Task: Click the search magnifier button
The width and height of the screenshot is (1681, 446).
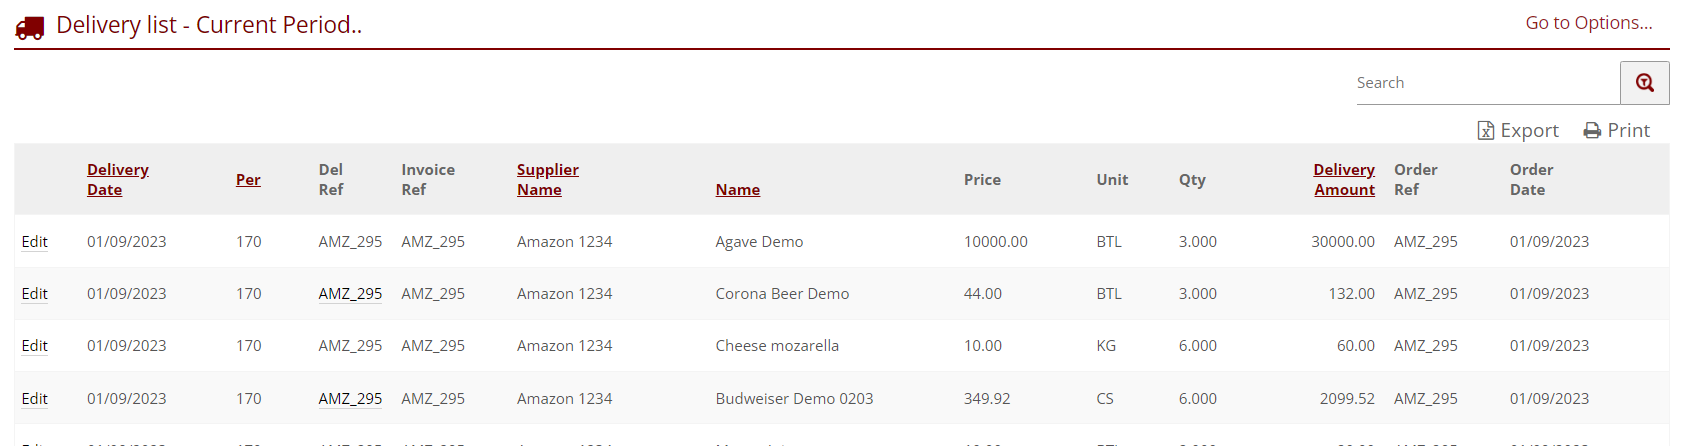Action: (1644, 83)
